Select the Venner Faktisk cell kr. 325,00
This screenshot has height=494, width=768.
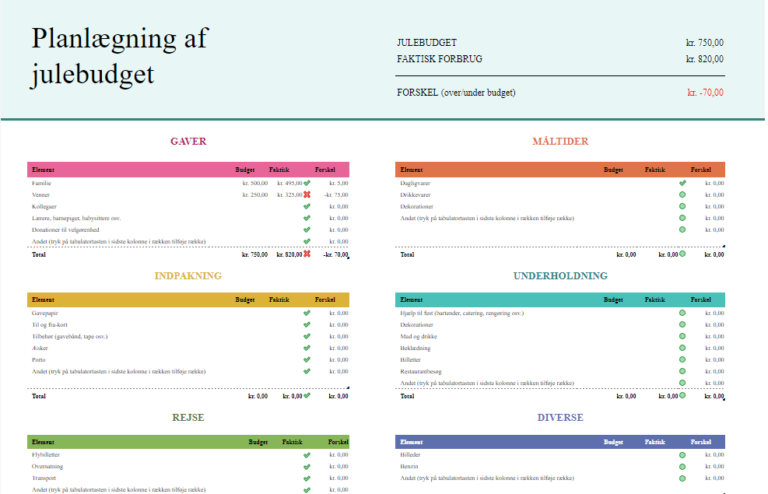[288, 195]
